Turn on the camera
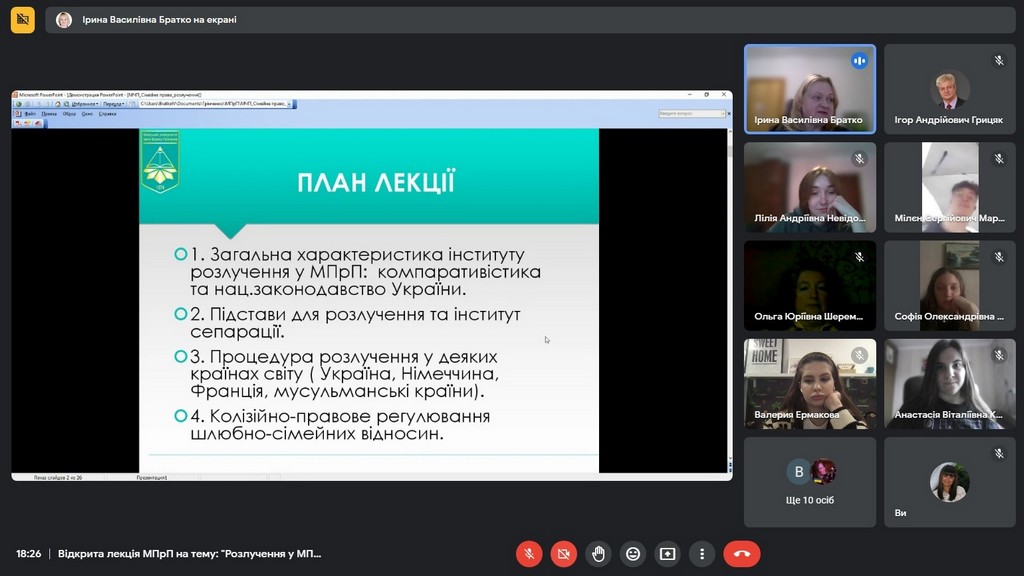This screenshot has width=1024, height=576. (x=564, y=553)
